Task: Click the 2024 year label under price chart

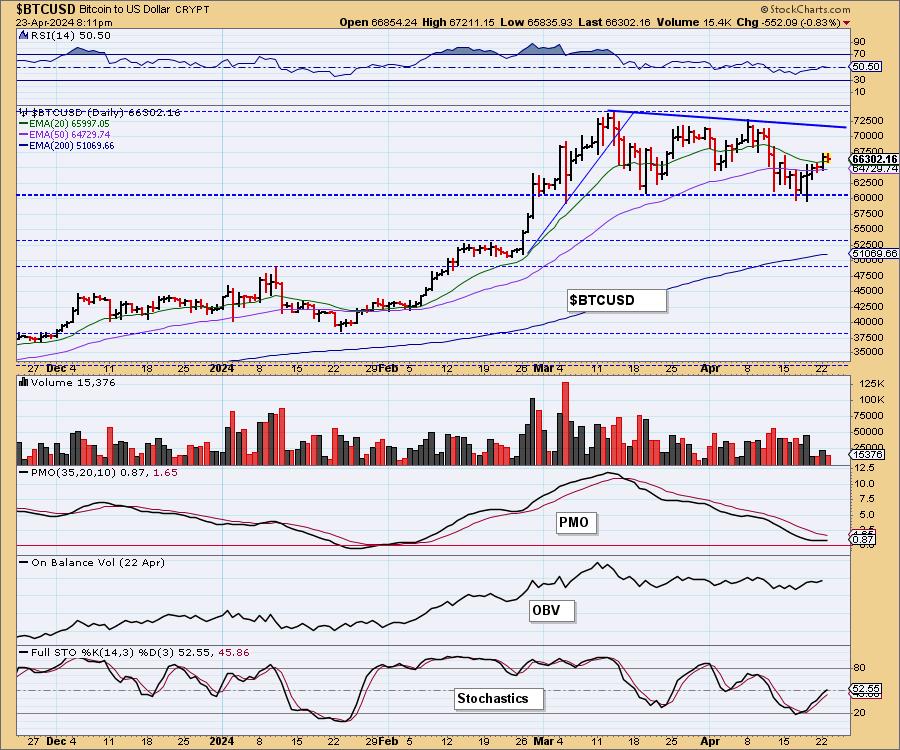Action: click(222, 368)
